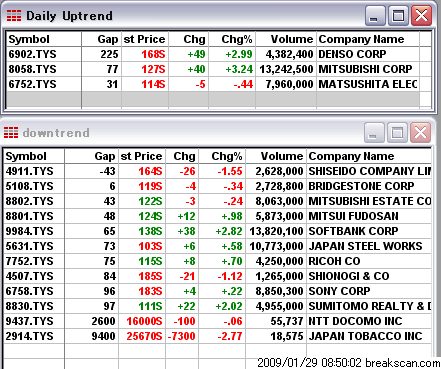Sort downtrend table by Volume column header
Viewport: 441px width, 369px height.
point(276,156)
